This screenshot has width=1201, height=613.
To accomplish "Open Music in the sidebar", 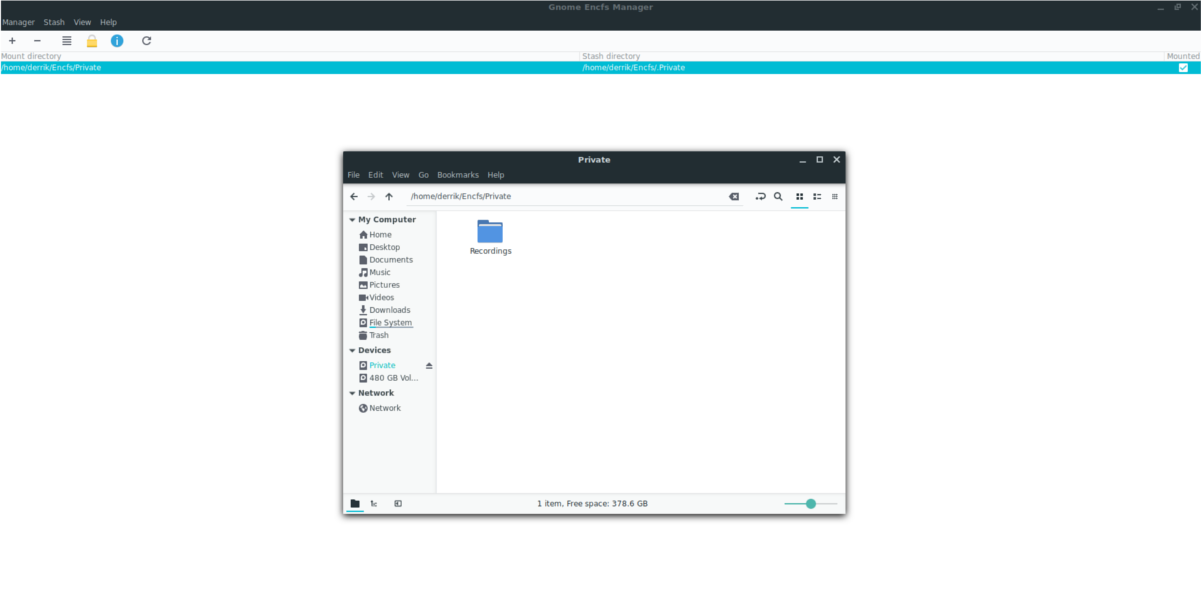I will pyautogui.click(x=380, y=272).
